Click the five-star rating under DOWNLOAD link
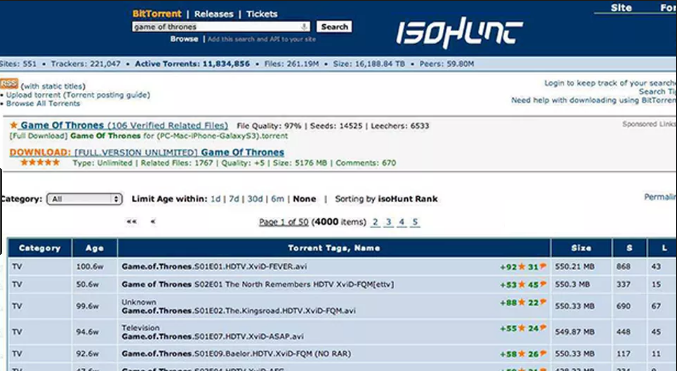Image resolution: width=677 pixels, height=371 pixels. coord(40,162)
